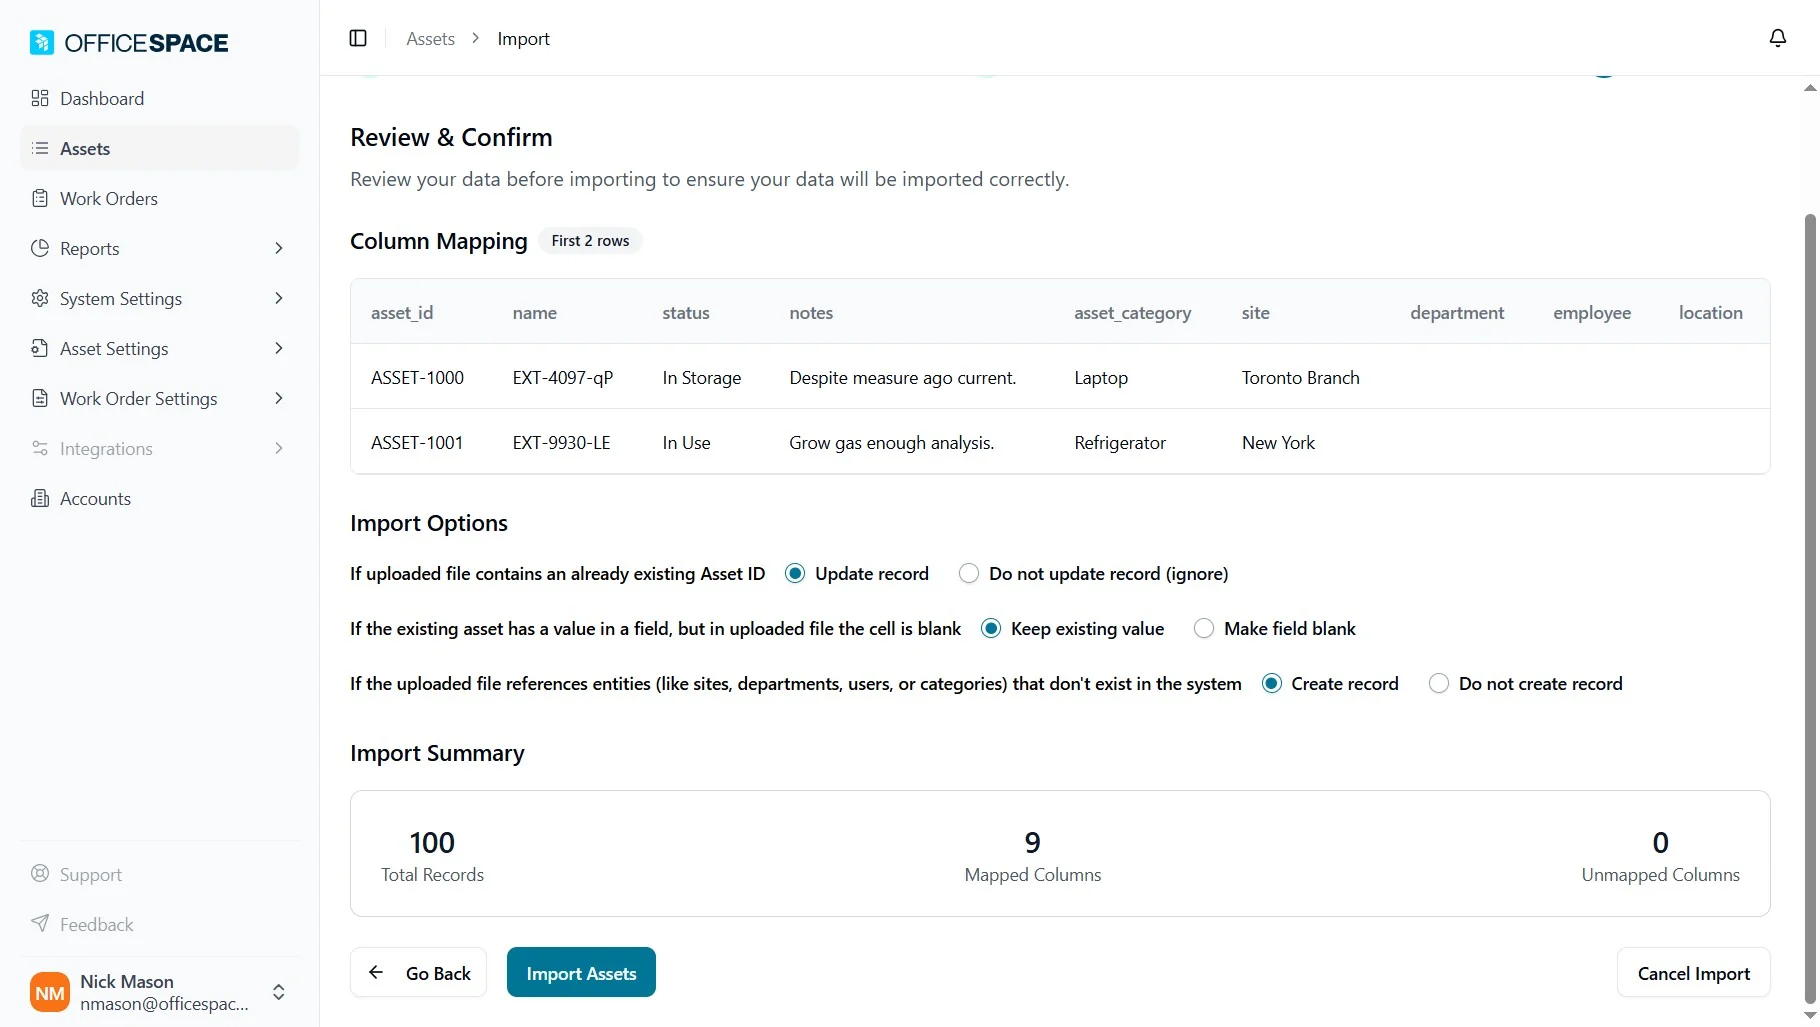Open the Asset Settings menu item
1820x1027 pixels.
[114, 348]
